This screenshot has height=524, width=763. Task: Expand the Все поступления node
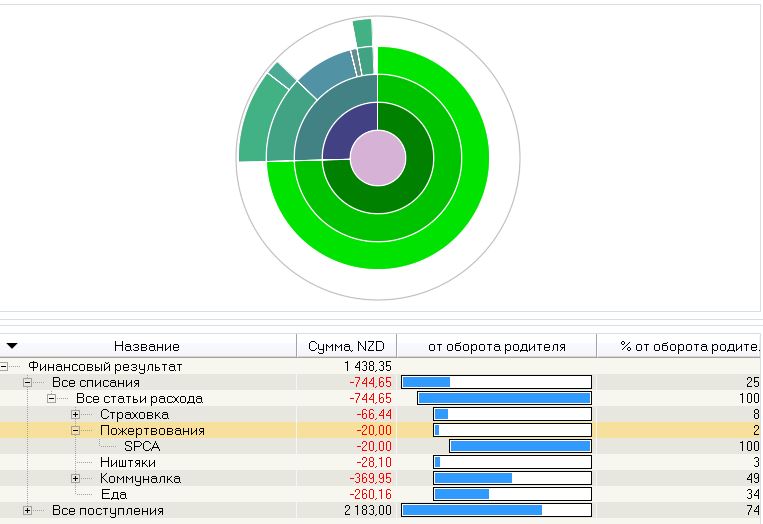pos(28,511)
